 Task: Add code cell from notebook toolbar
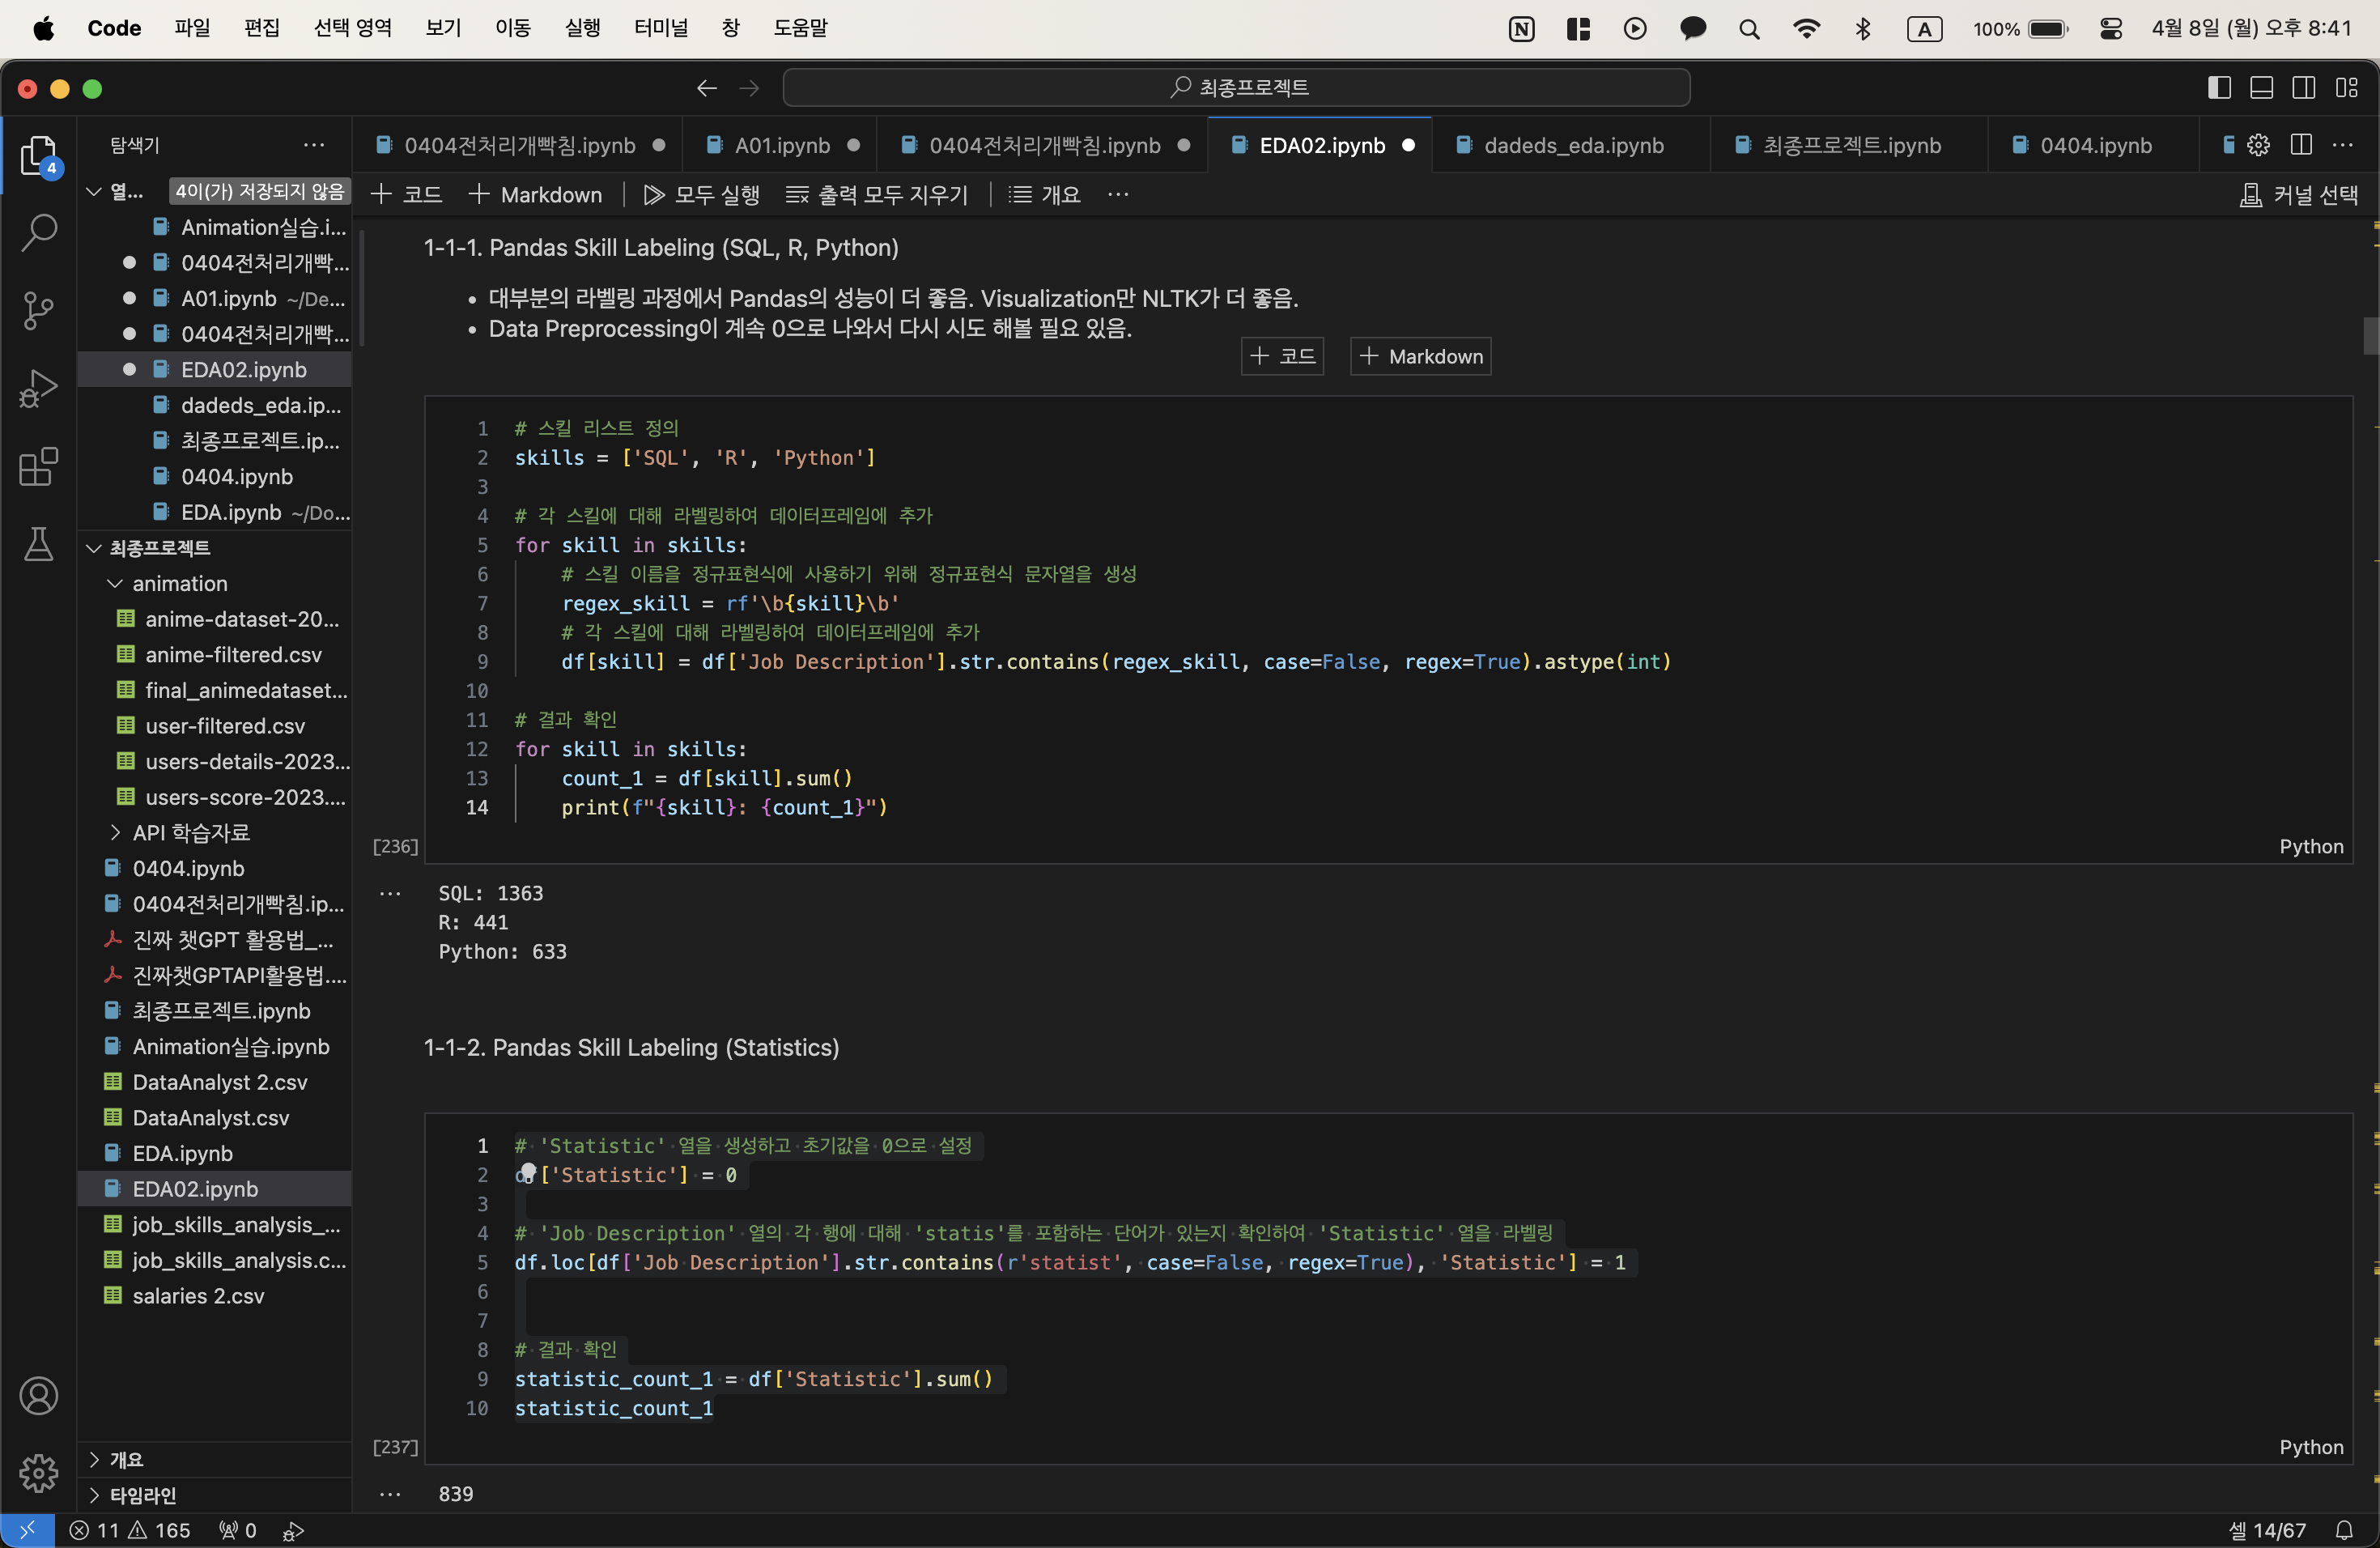pyautogui.click(x=407, y=194)
